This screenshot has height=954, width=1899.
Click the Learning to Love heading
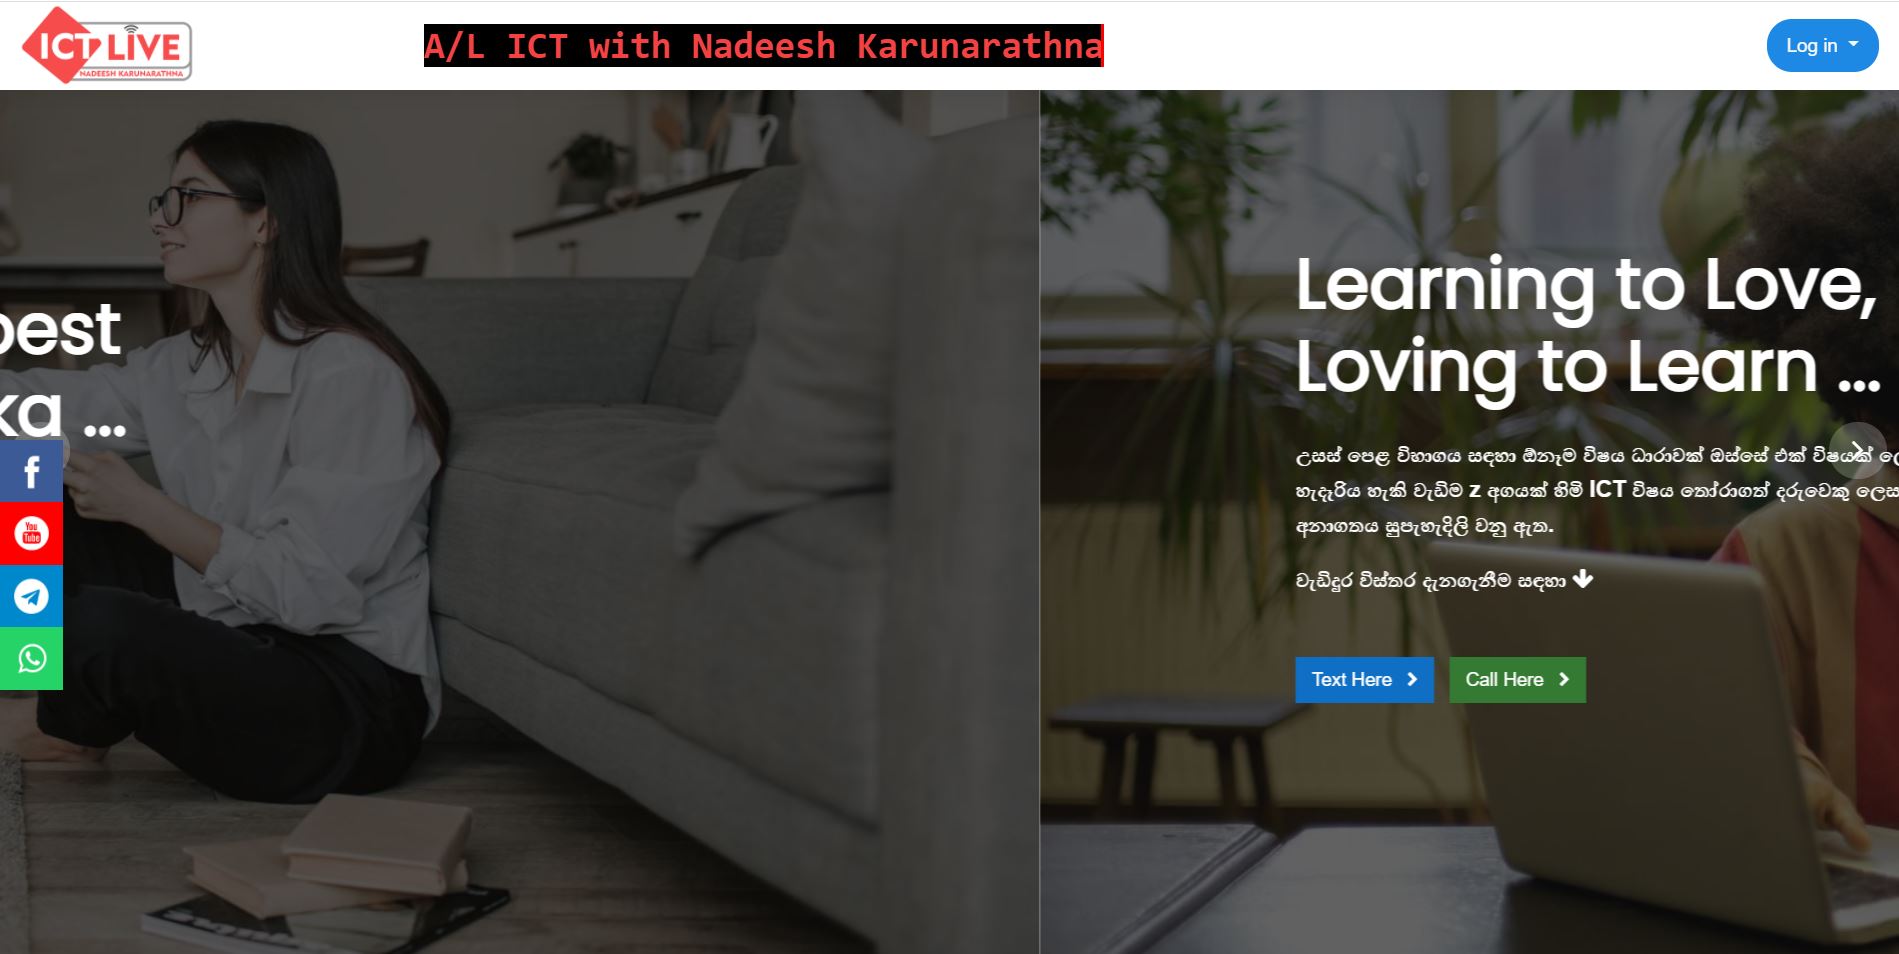[1586, 285]
